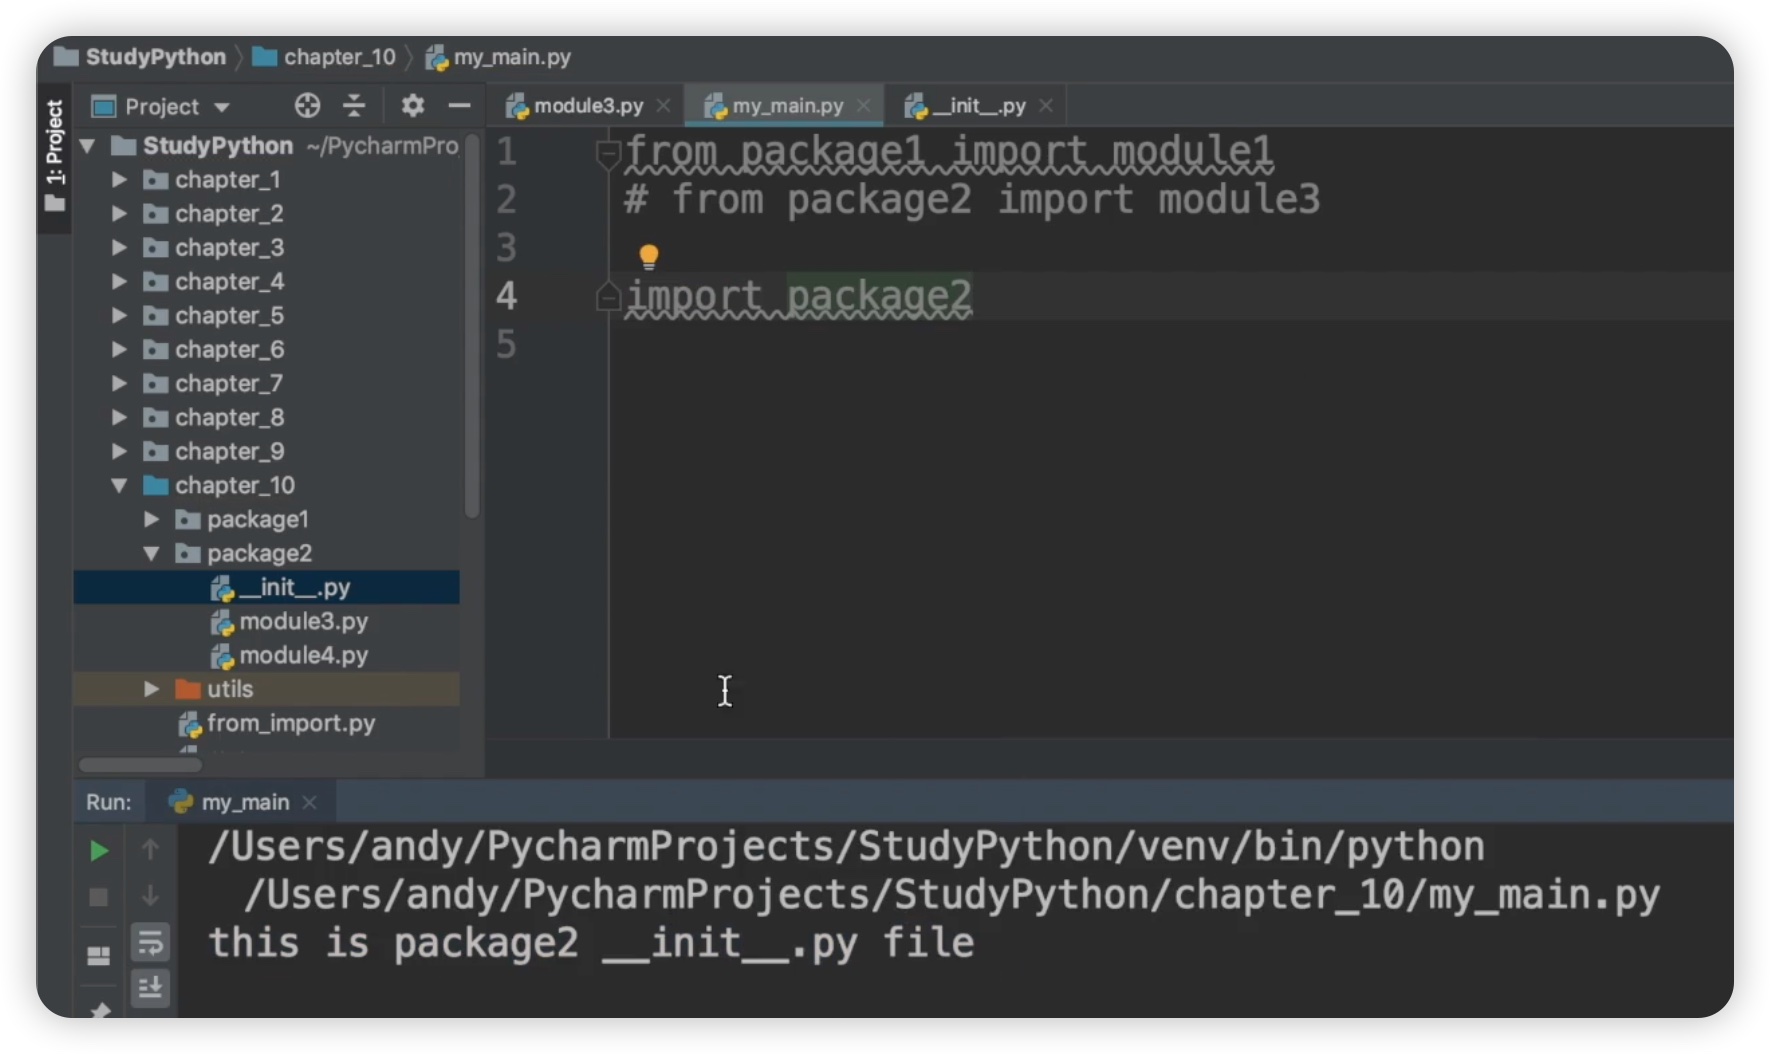Expand the chapter_9 folder
The height and width of the screenshot is (1054, 1770).
pos(119,452)
